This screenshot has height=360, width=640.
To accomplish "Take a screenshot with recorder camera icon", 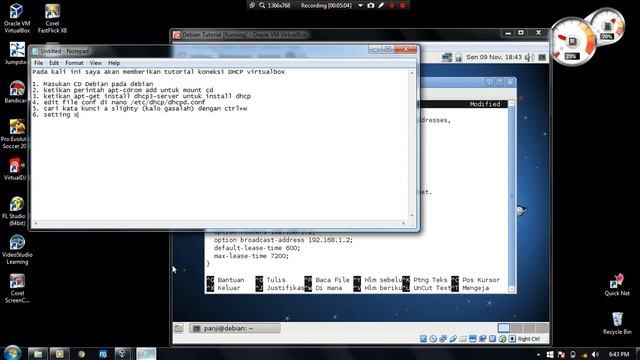I will [371, 5].
